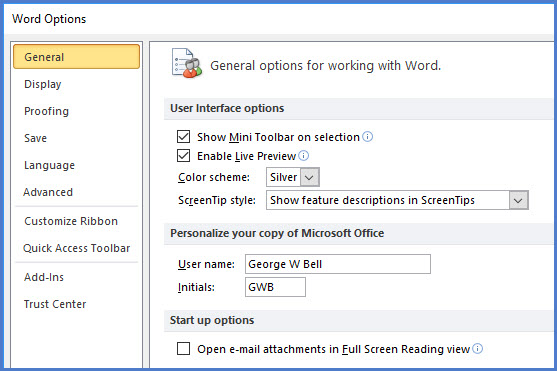Click the ScreenTip style label
The image size is (557, 371).
217,200
